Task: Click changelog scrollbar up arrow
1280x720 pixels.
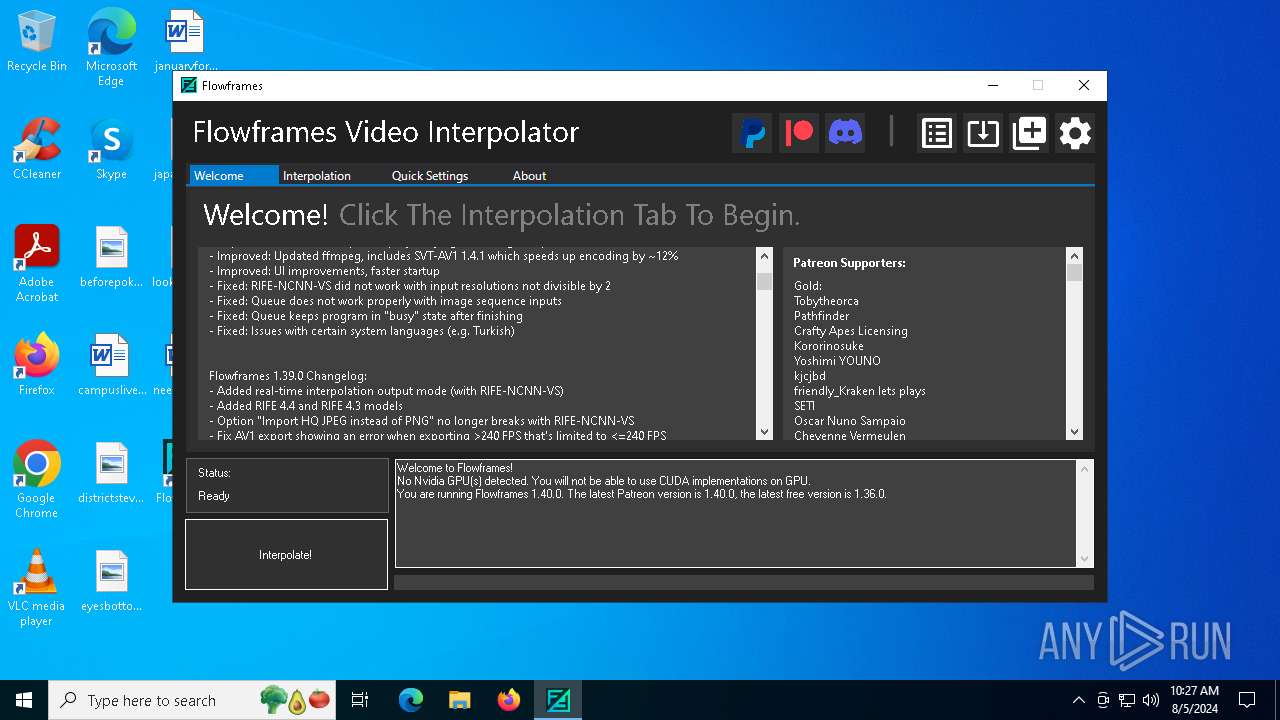Action: click(764, 256)
